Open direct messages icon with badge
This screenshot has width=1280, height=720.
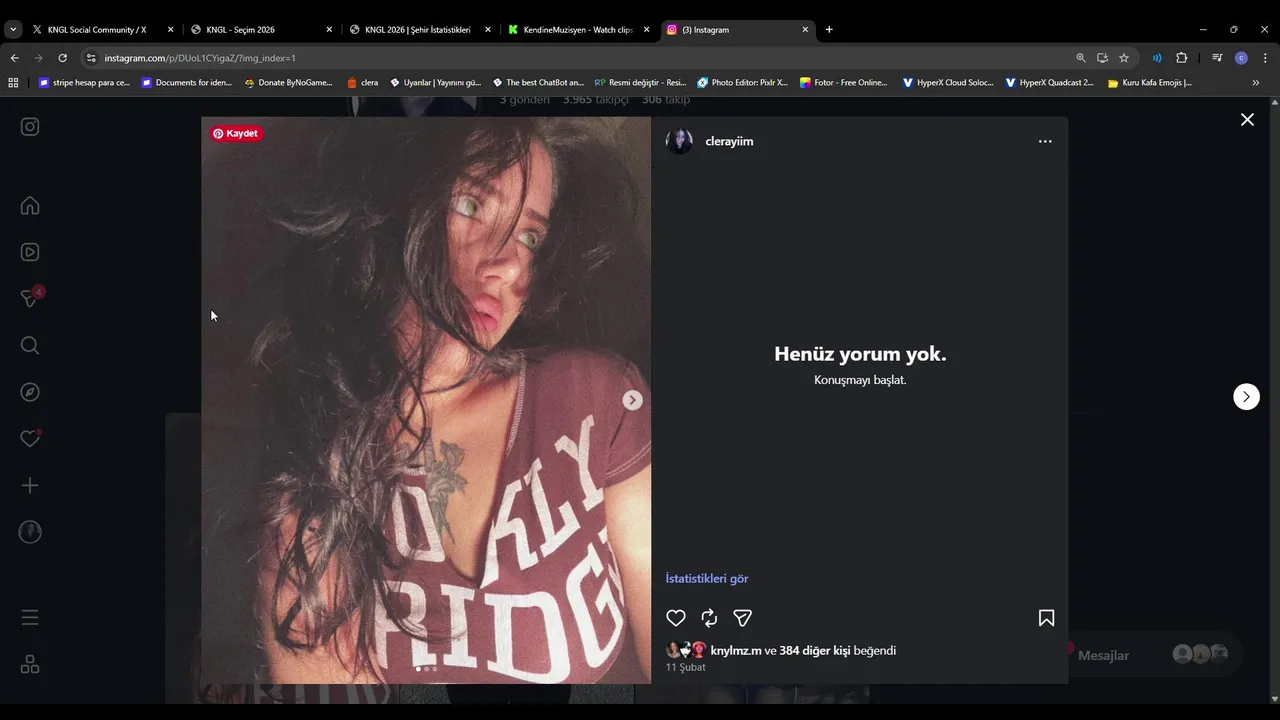[x=31, y=298]
